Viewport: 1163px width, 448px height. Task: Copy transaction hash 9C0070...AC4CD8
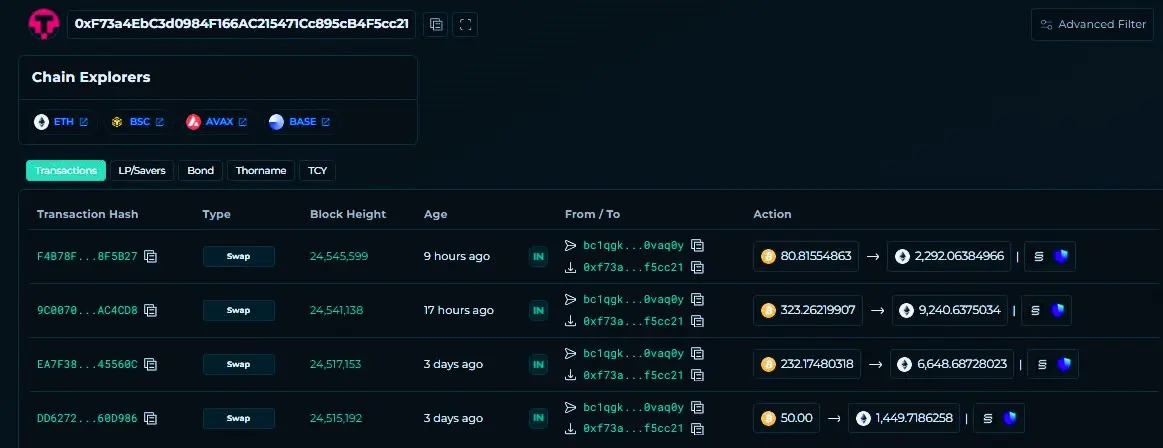[x=151, y=311]
